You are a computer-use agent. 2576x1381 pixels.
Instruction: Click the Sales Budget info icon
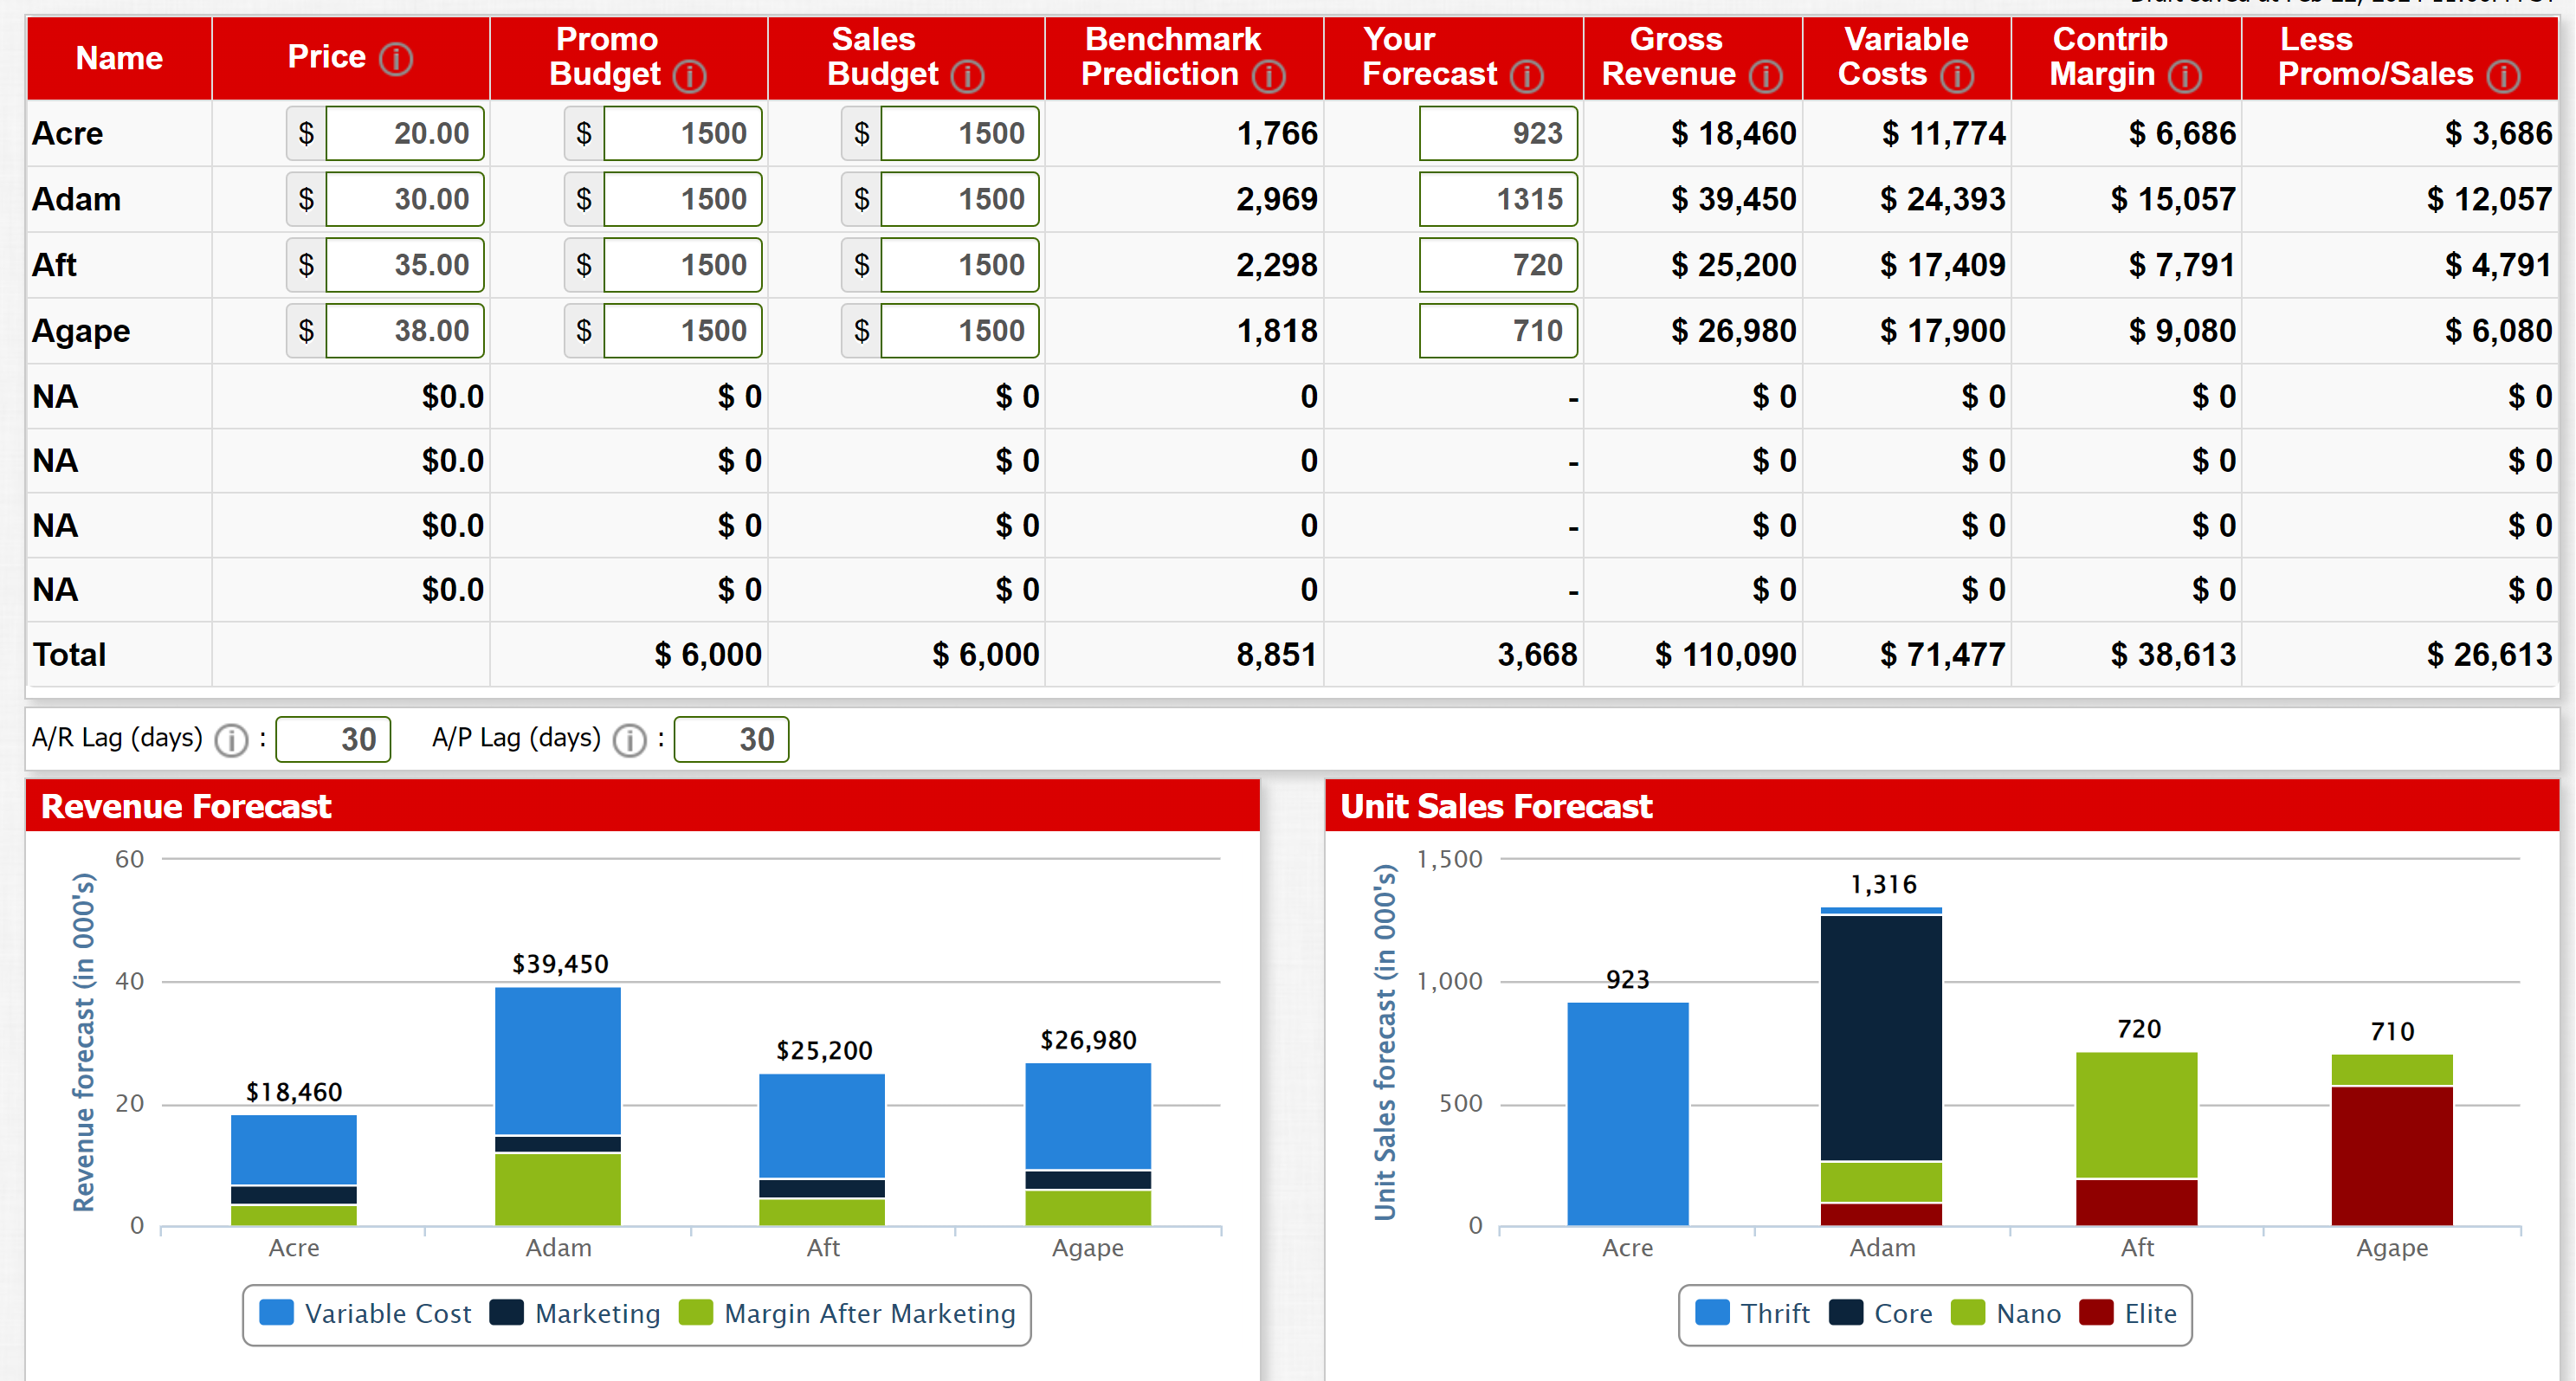(967, 75)
